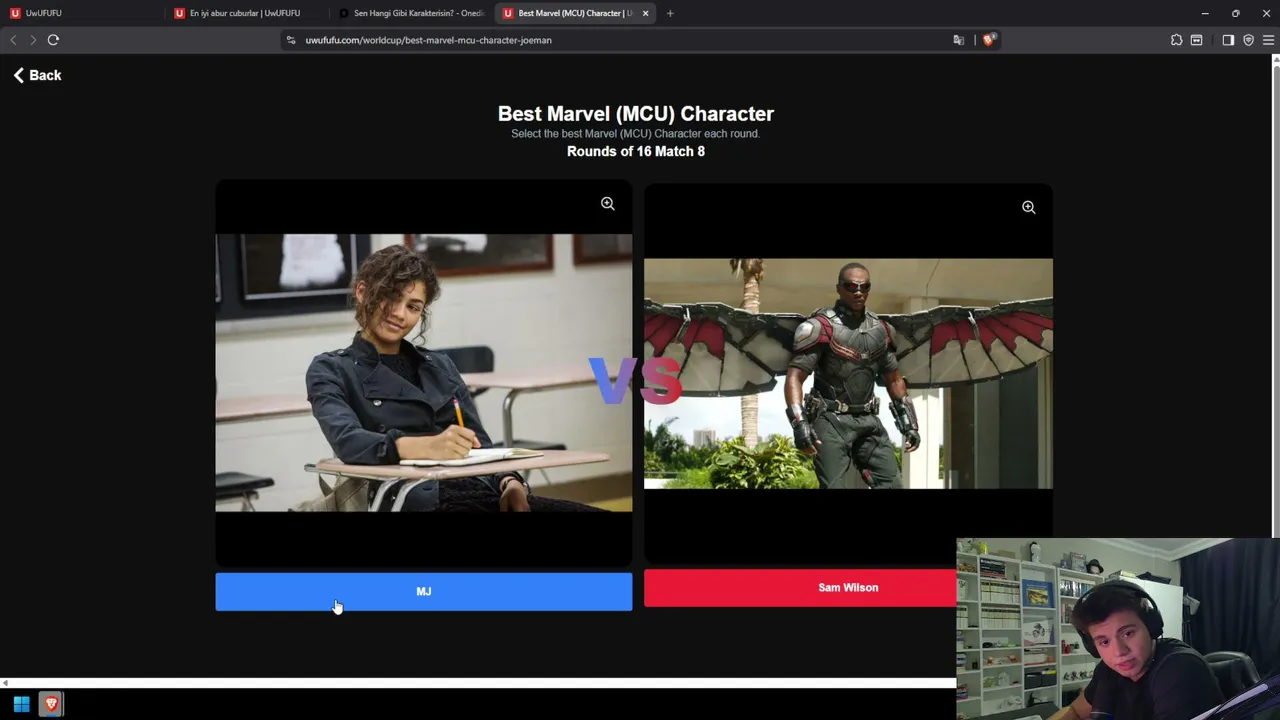Screen dimensions: 1280x720
Task: Switch to the first UwUFUFU tab
Action: click(82, 13)
